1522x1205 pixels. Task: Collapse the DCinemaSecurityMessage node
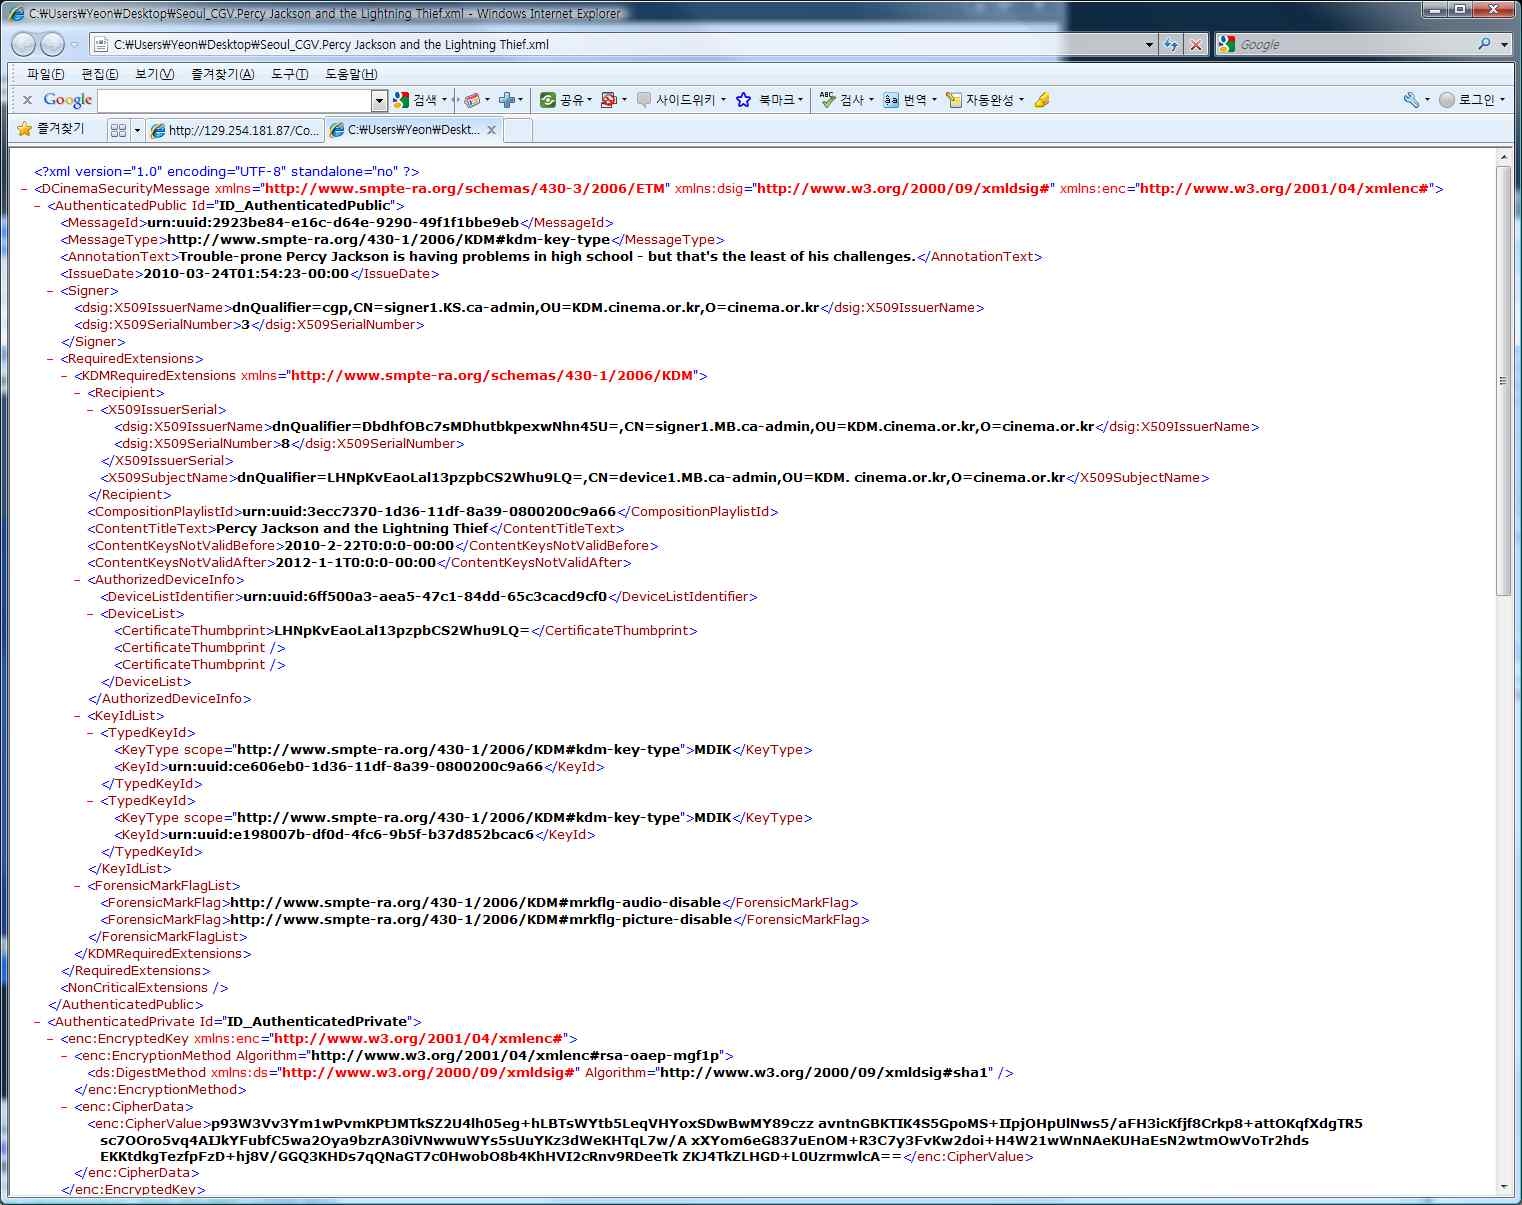coord(24,189)
